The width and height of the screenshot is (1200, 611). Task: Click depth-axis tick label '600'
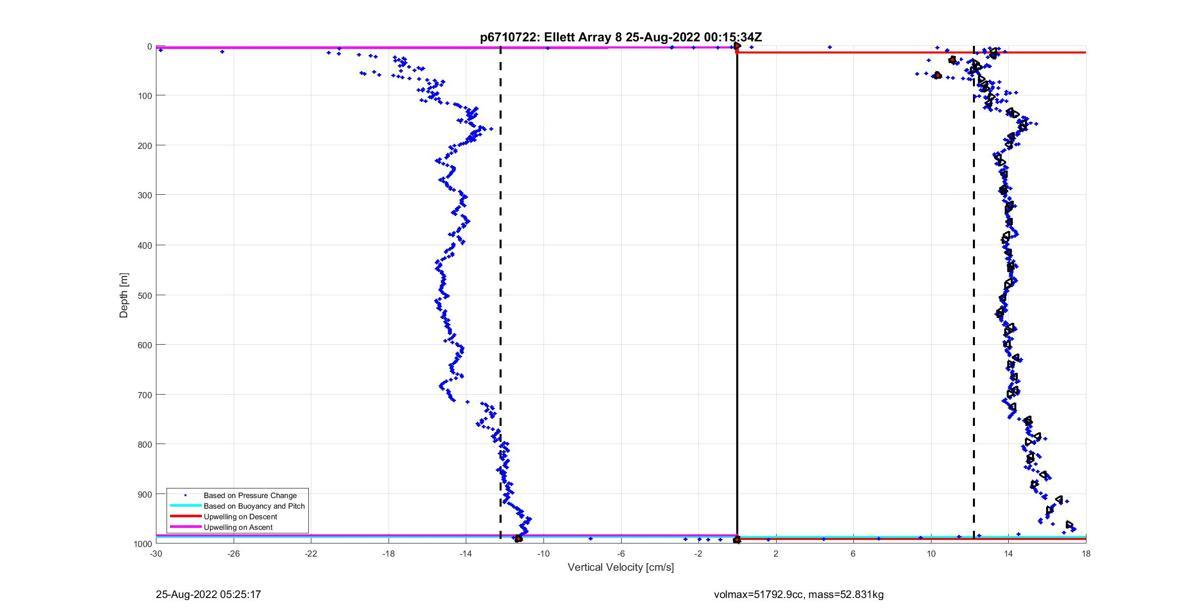[x=145, y=345]
